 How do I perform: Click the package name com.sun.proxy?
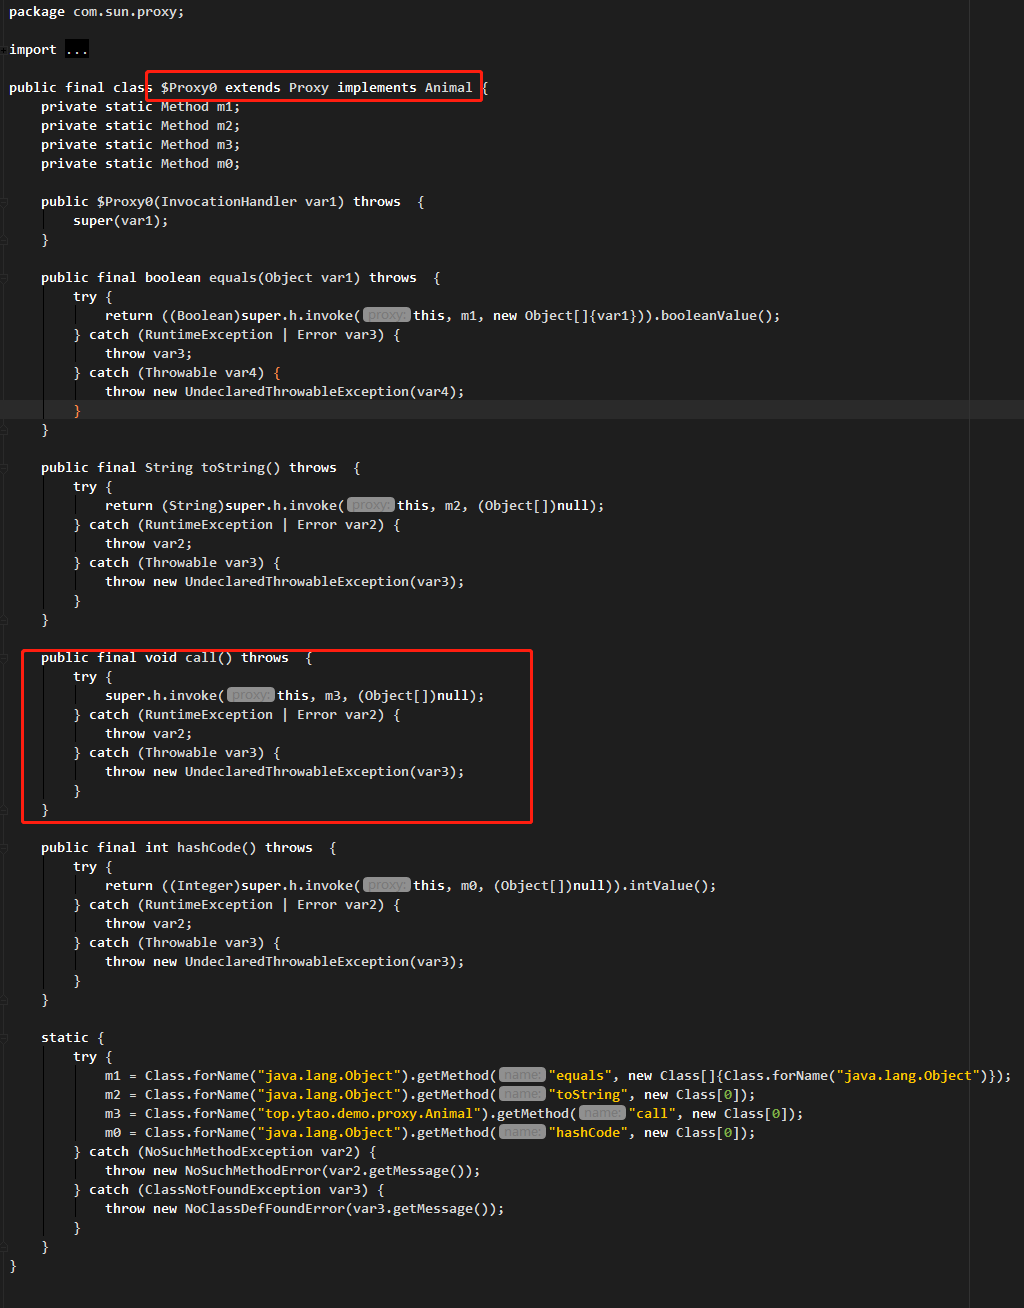point(125,12)
